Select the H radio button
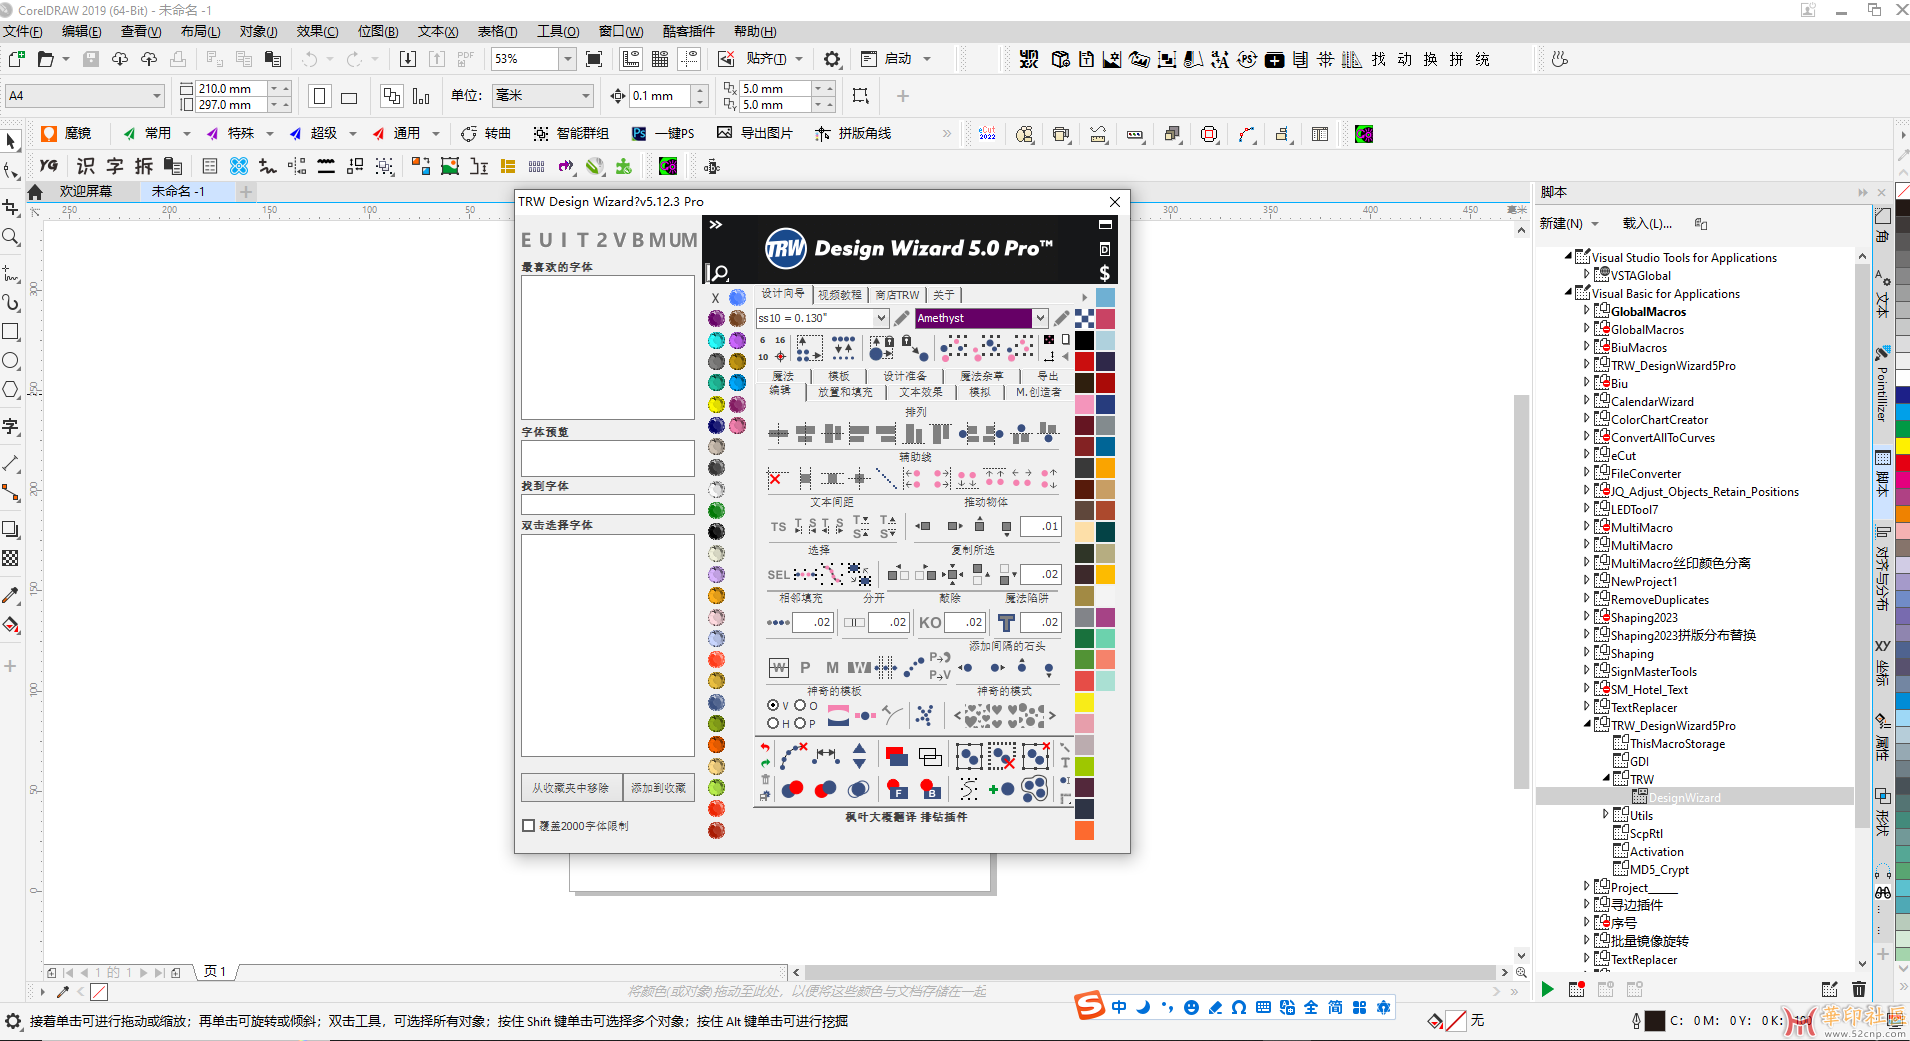The height and width of the screenshot is (1041, 1910). point(772,723)
